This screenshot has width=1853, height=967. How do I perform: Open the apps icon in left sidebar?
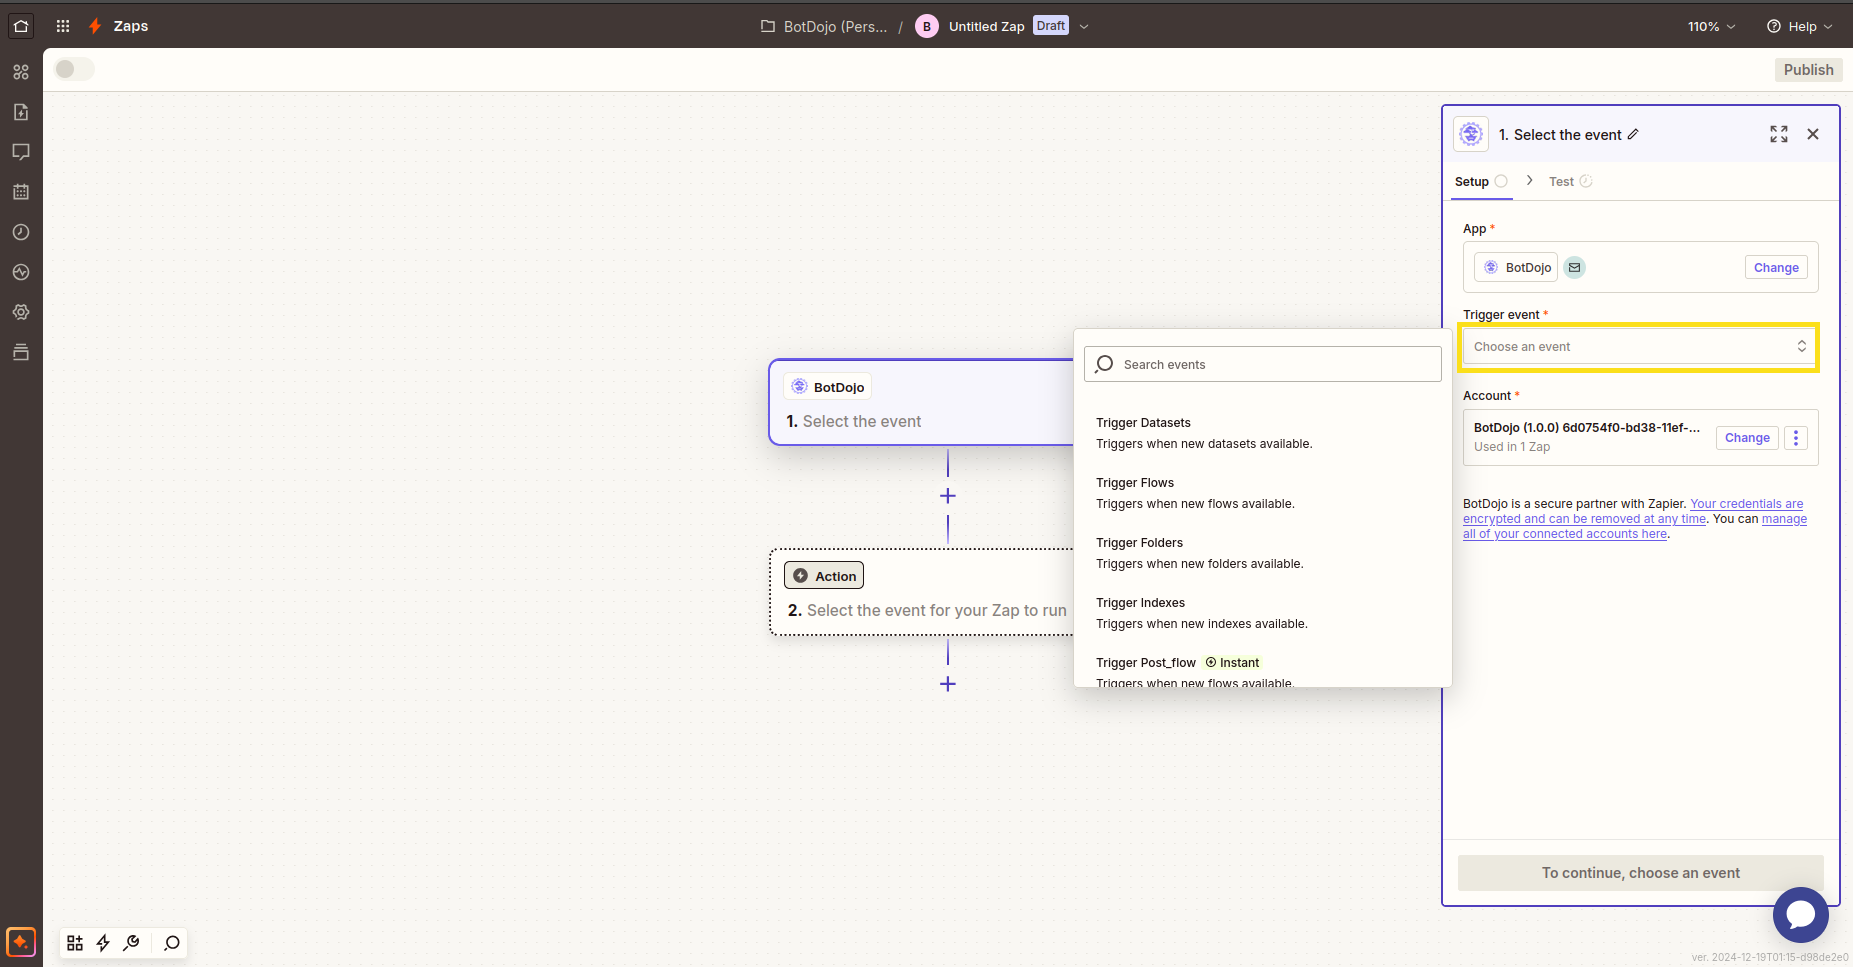pyautogui.click(x=21, y=72)
